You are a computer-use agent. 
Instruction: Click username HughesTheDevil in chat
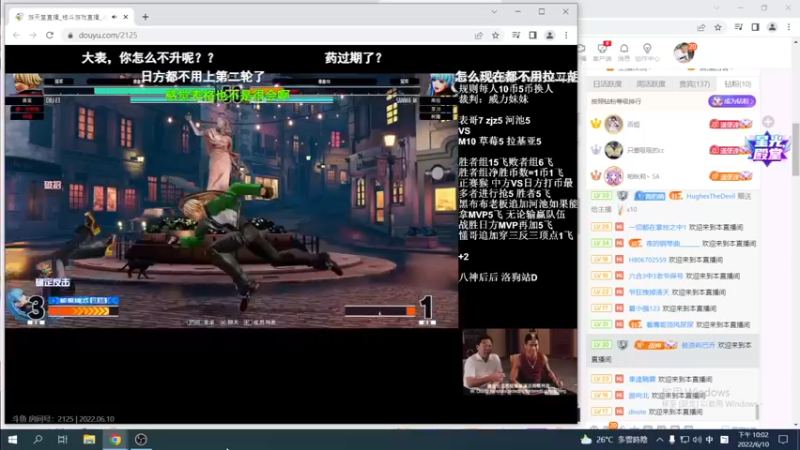pyautogui.click(x=710, y=196)
